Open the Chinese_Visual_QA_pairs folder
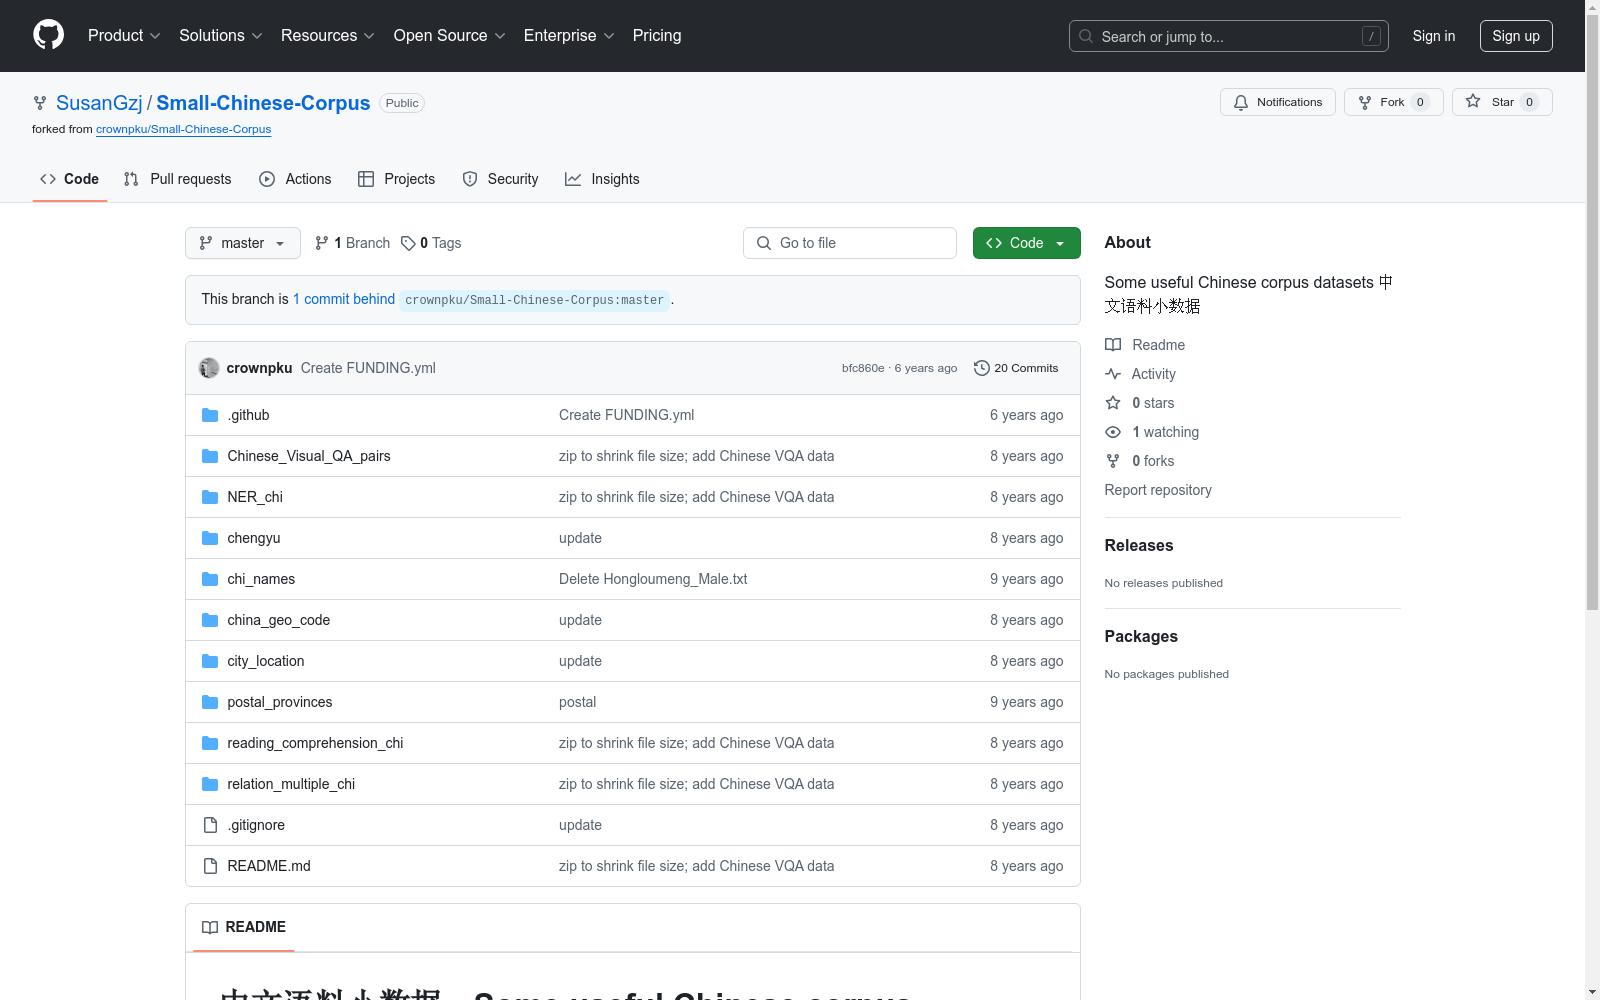Image resolution: width=1600 pixels, height=1000 pixels. pos(309,456)
